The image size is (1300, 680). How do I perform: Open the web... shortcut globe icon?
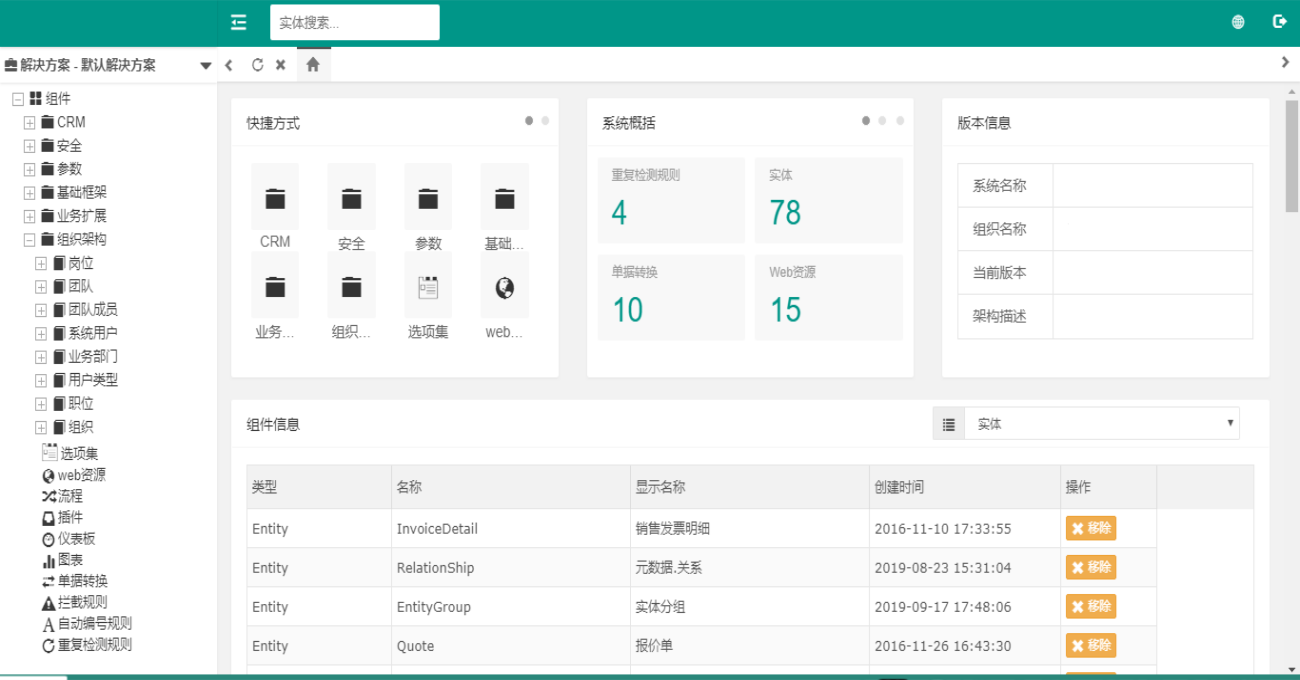(x=504, y=287)
